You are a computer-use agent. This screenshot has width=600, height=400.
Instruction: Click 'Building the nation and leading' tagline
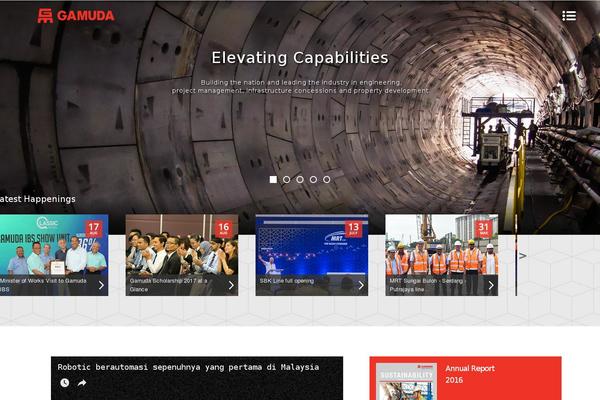300,87
